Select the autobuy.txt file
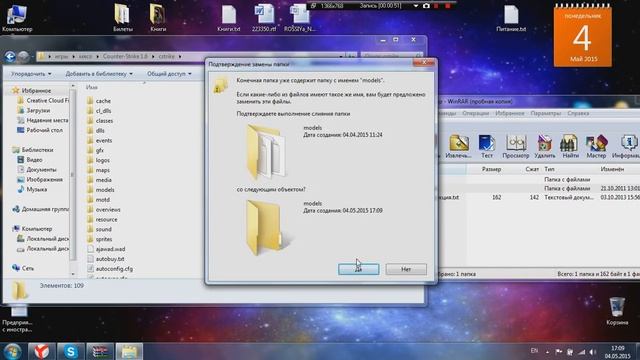Viewport: 640px width, 360px height. [x=105, y=259]
